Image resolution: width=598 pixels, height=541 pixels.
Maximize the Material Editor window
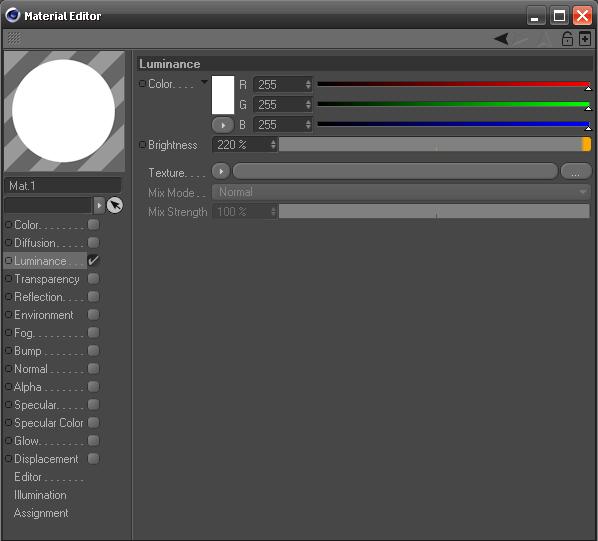pos(559,16)
